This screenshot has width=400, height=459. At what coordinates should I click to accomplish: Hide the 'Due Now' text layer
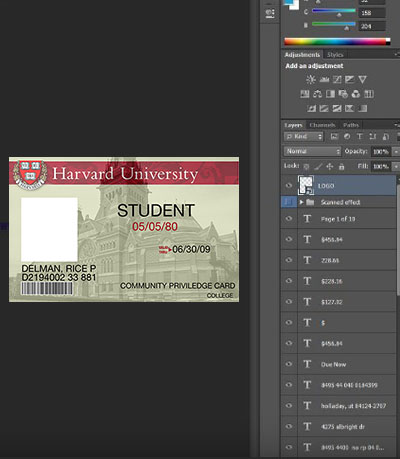289,364
